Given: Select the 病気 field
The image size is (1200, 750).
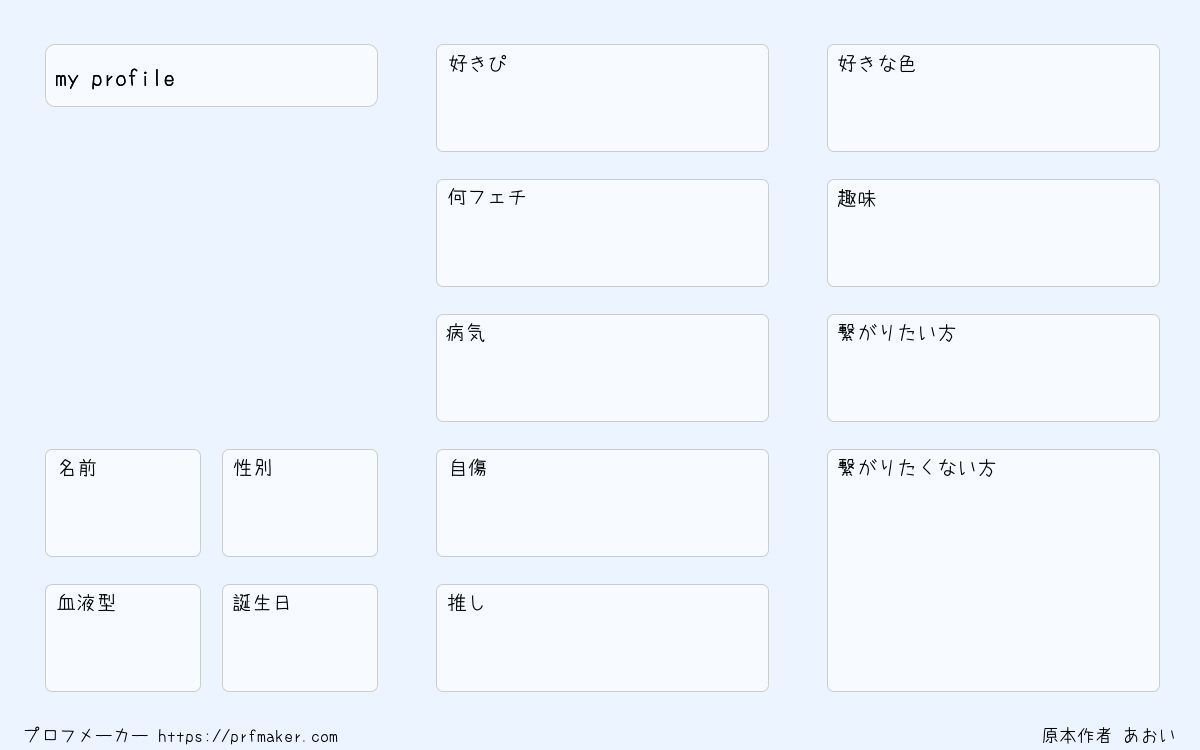Looking at the screenshot, I should (602, 368).
